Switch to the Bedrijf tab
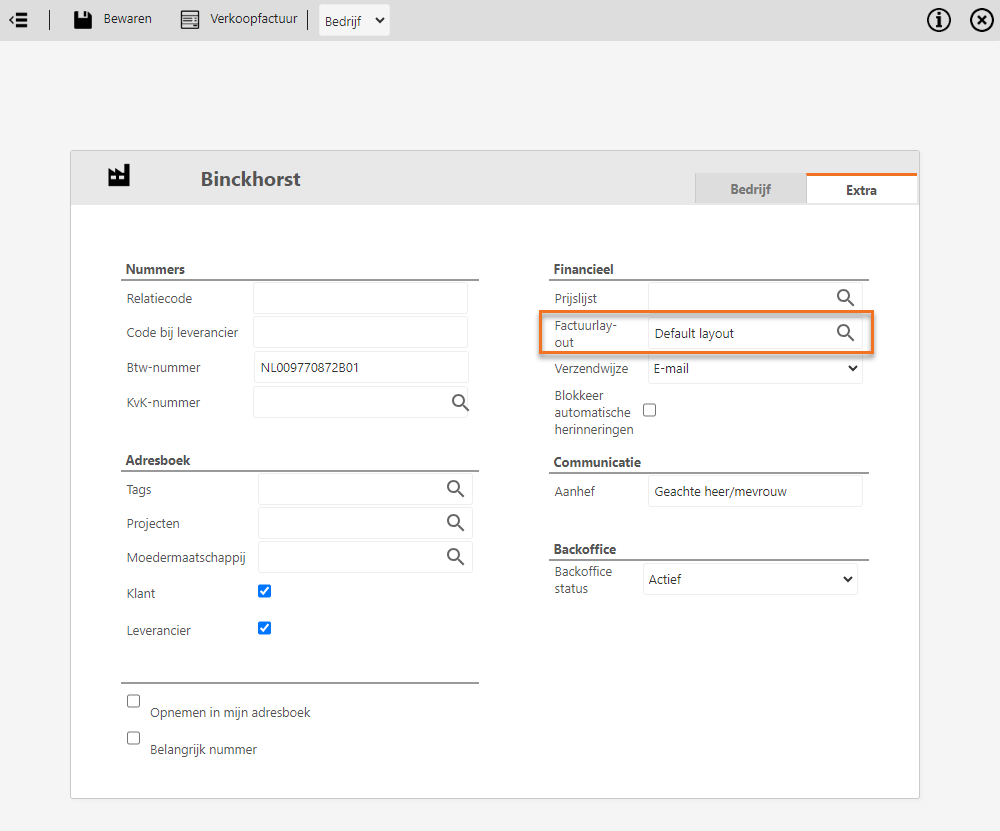Viewport: 1000px width, 831px height. 750,189
